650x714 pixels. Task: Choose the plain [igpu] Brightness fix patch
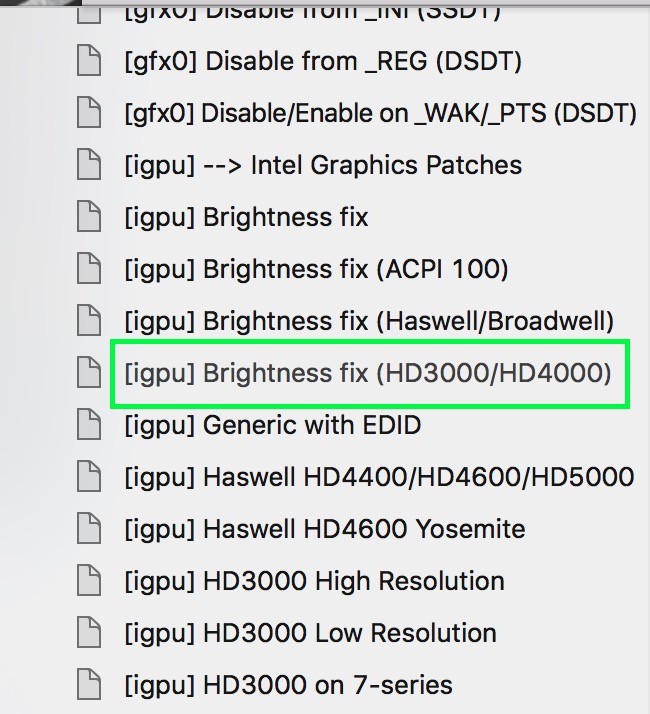click(246, 217)
